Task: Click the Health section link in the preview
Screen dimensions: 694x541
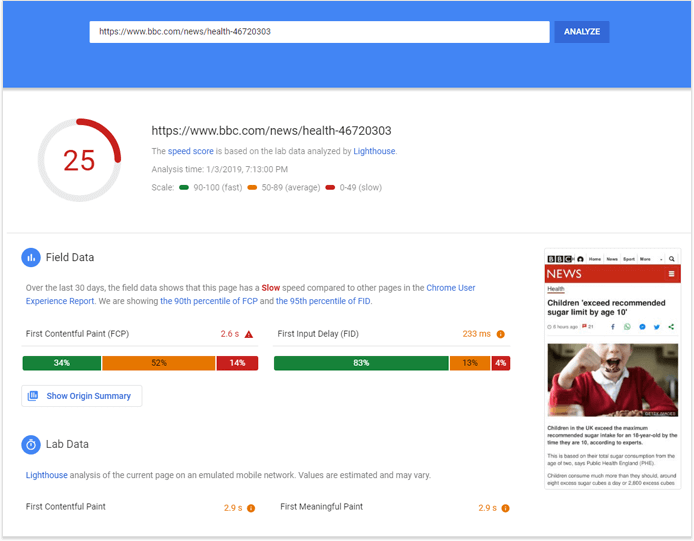Action: coord(556,289)
